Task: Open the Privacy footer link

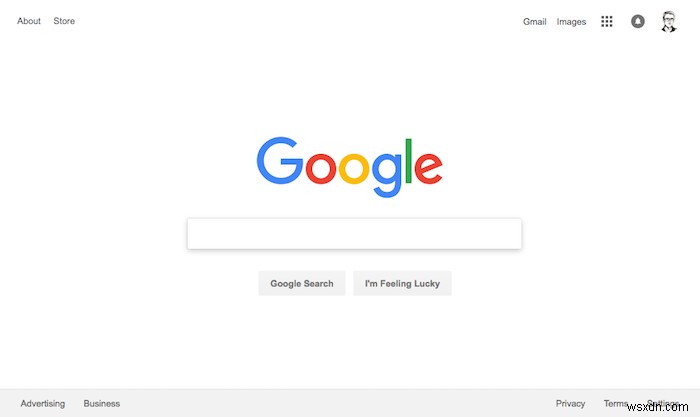Action: point(570,404)
